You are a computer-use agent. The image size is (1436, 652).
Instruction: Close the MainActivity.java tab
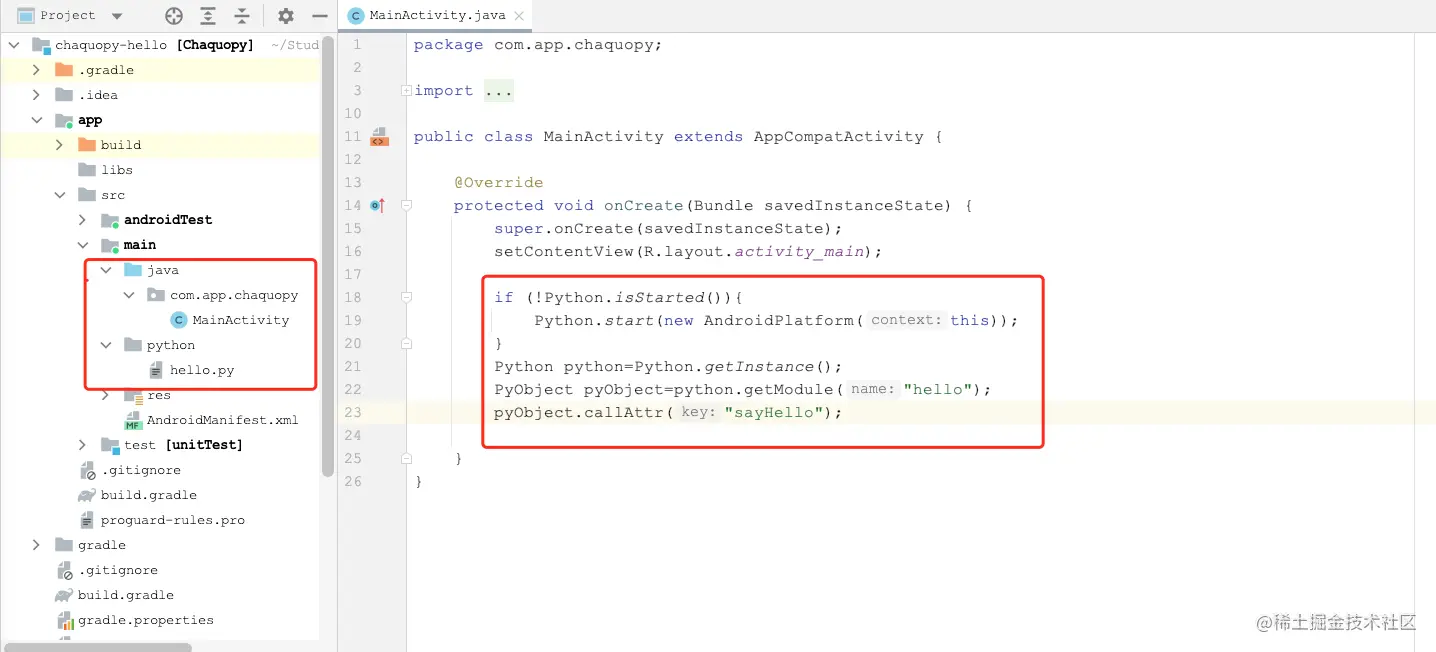517,15
